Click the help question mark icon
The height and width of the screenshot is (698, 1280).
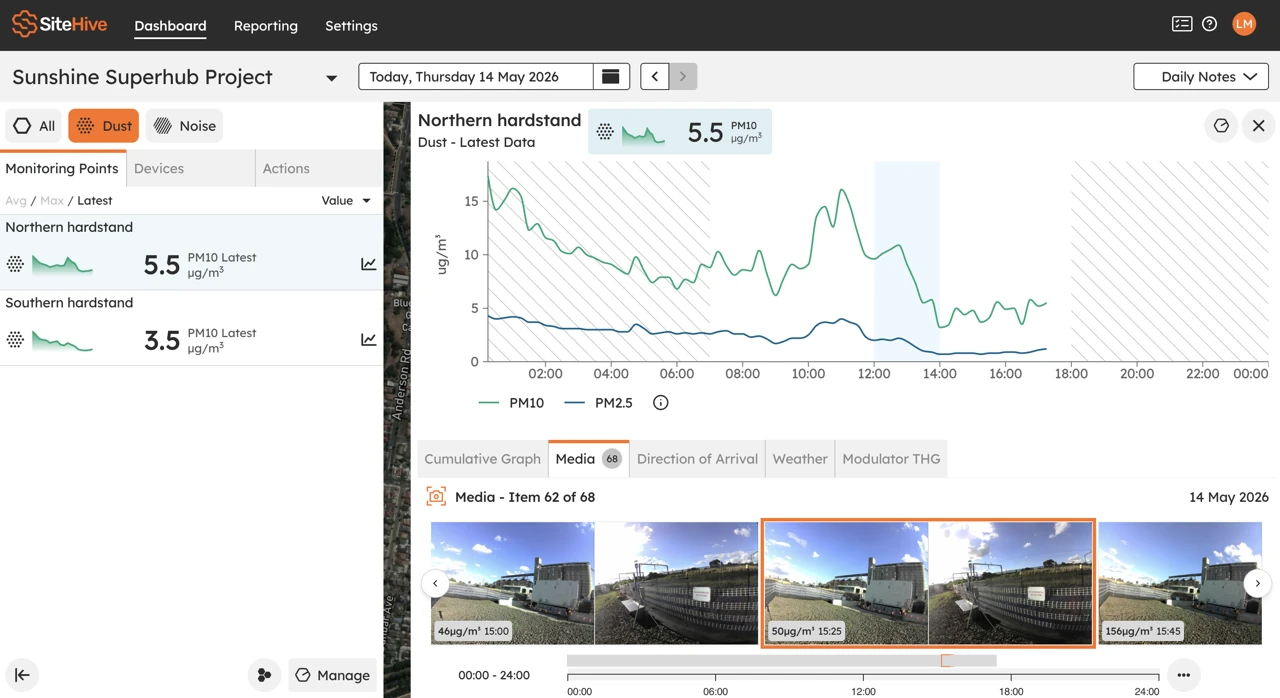click(x=1210, y=24)
